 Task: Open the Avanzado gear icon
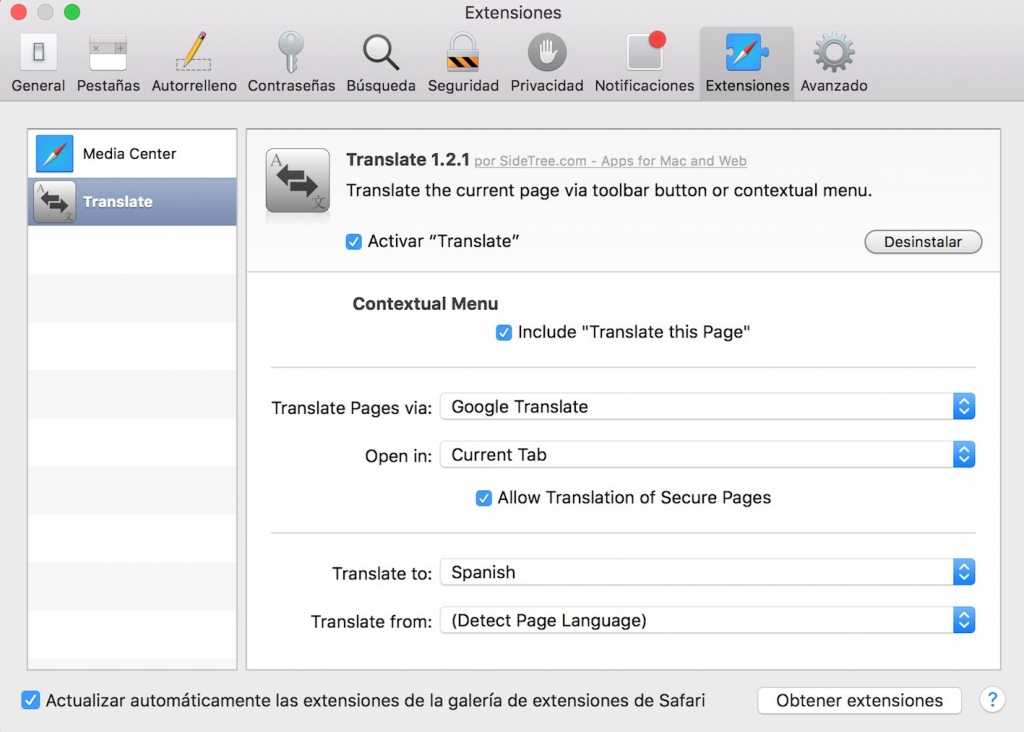[834, 52]
